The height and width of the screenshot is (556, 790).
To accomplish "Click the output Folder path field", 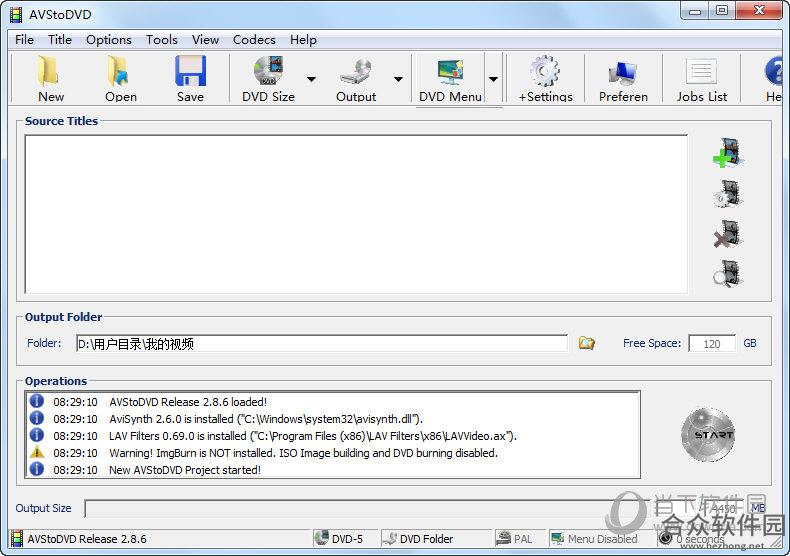I will (321, 343).
